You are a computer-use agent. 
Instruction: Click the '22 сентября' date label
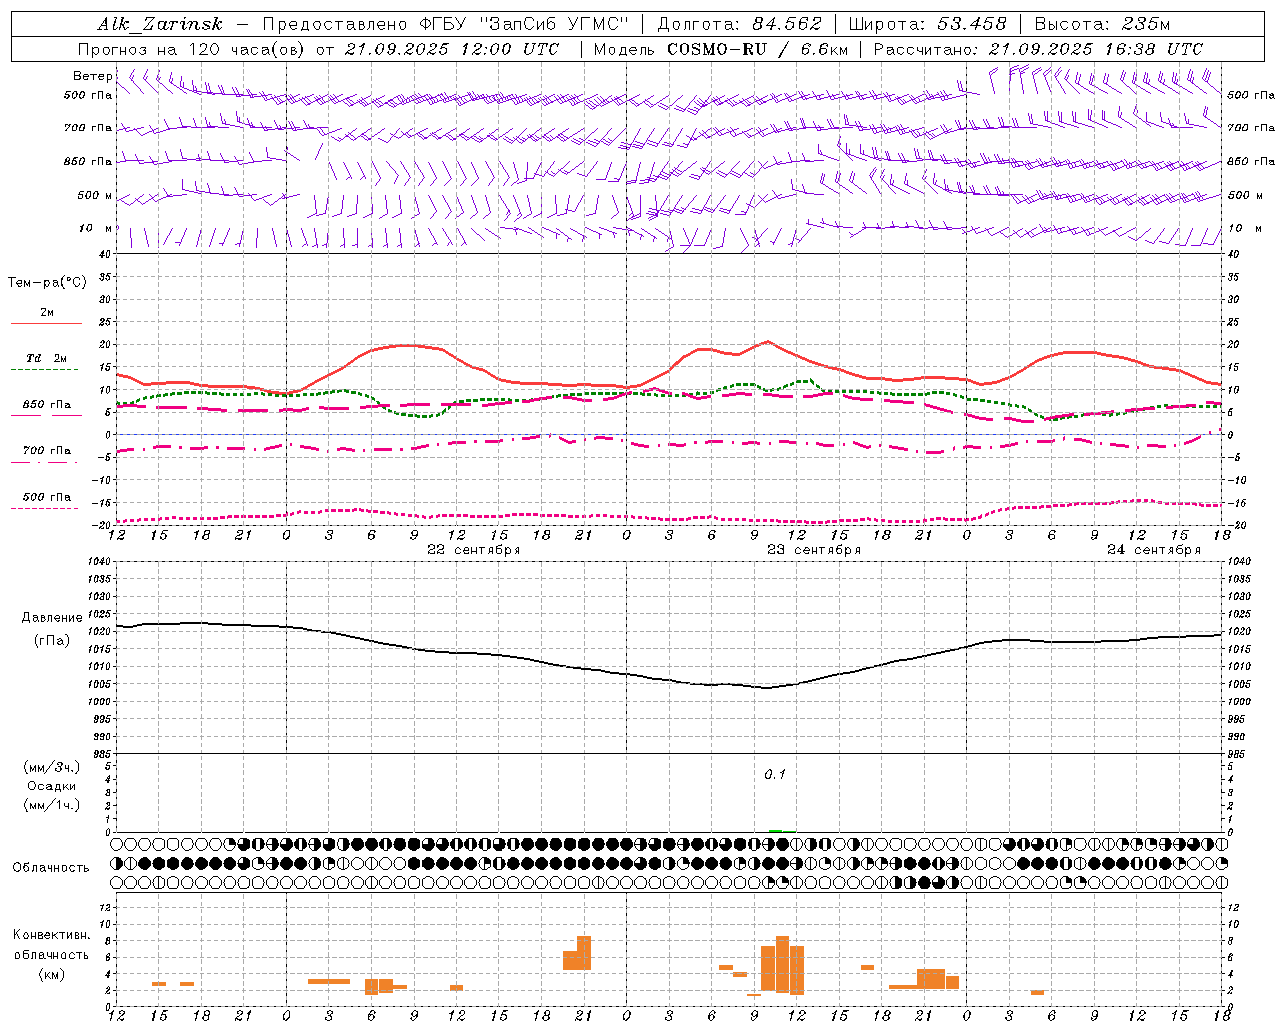[x=474, y=550]
